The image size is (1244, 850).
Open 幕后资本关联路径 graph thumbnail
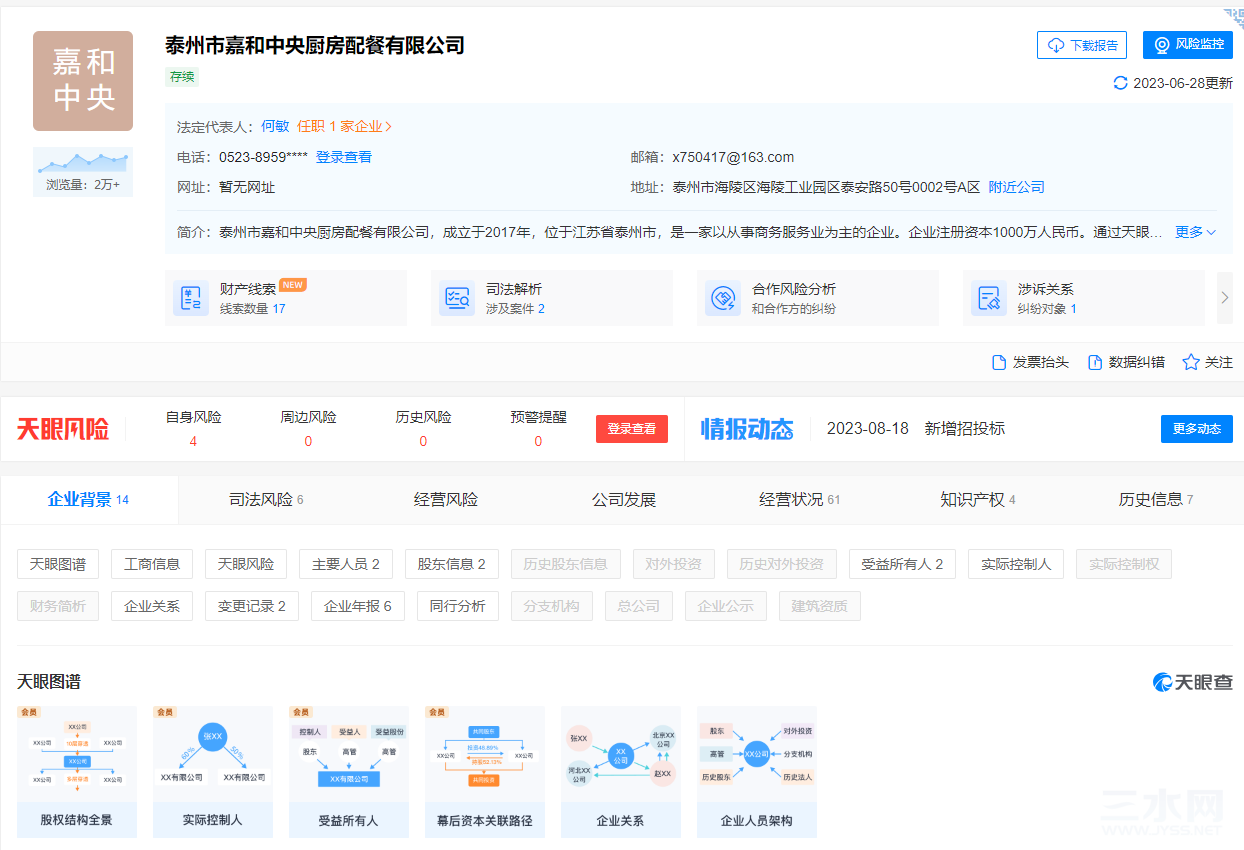click(485, 772)
